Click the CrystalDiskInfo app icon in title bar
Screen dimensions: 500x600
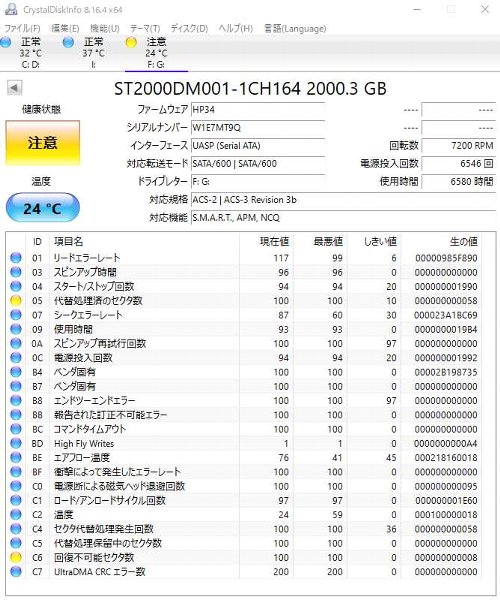tap(11, 9)
